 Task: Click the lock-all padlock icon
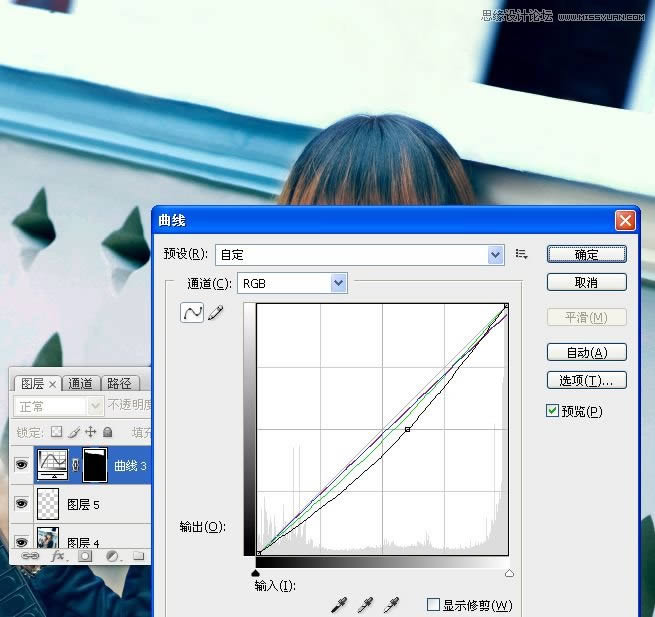tap(107, 432)
